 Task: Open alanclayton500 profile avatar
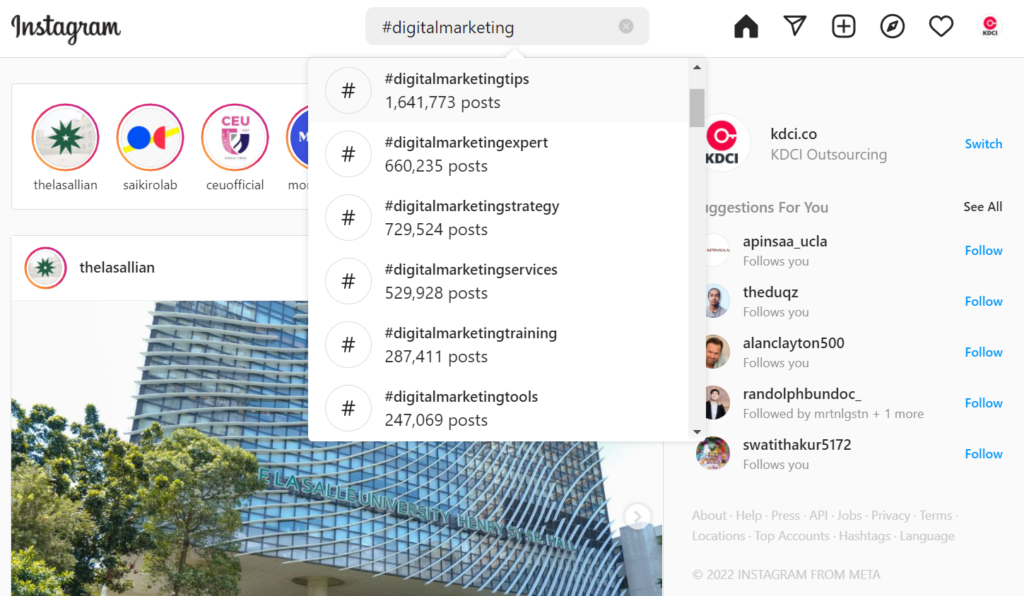tap(717, 353)
